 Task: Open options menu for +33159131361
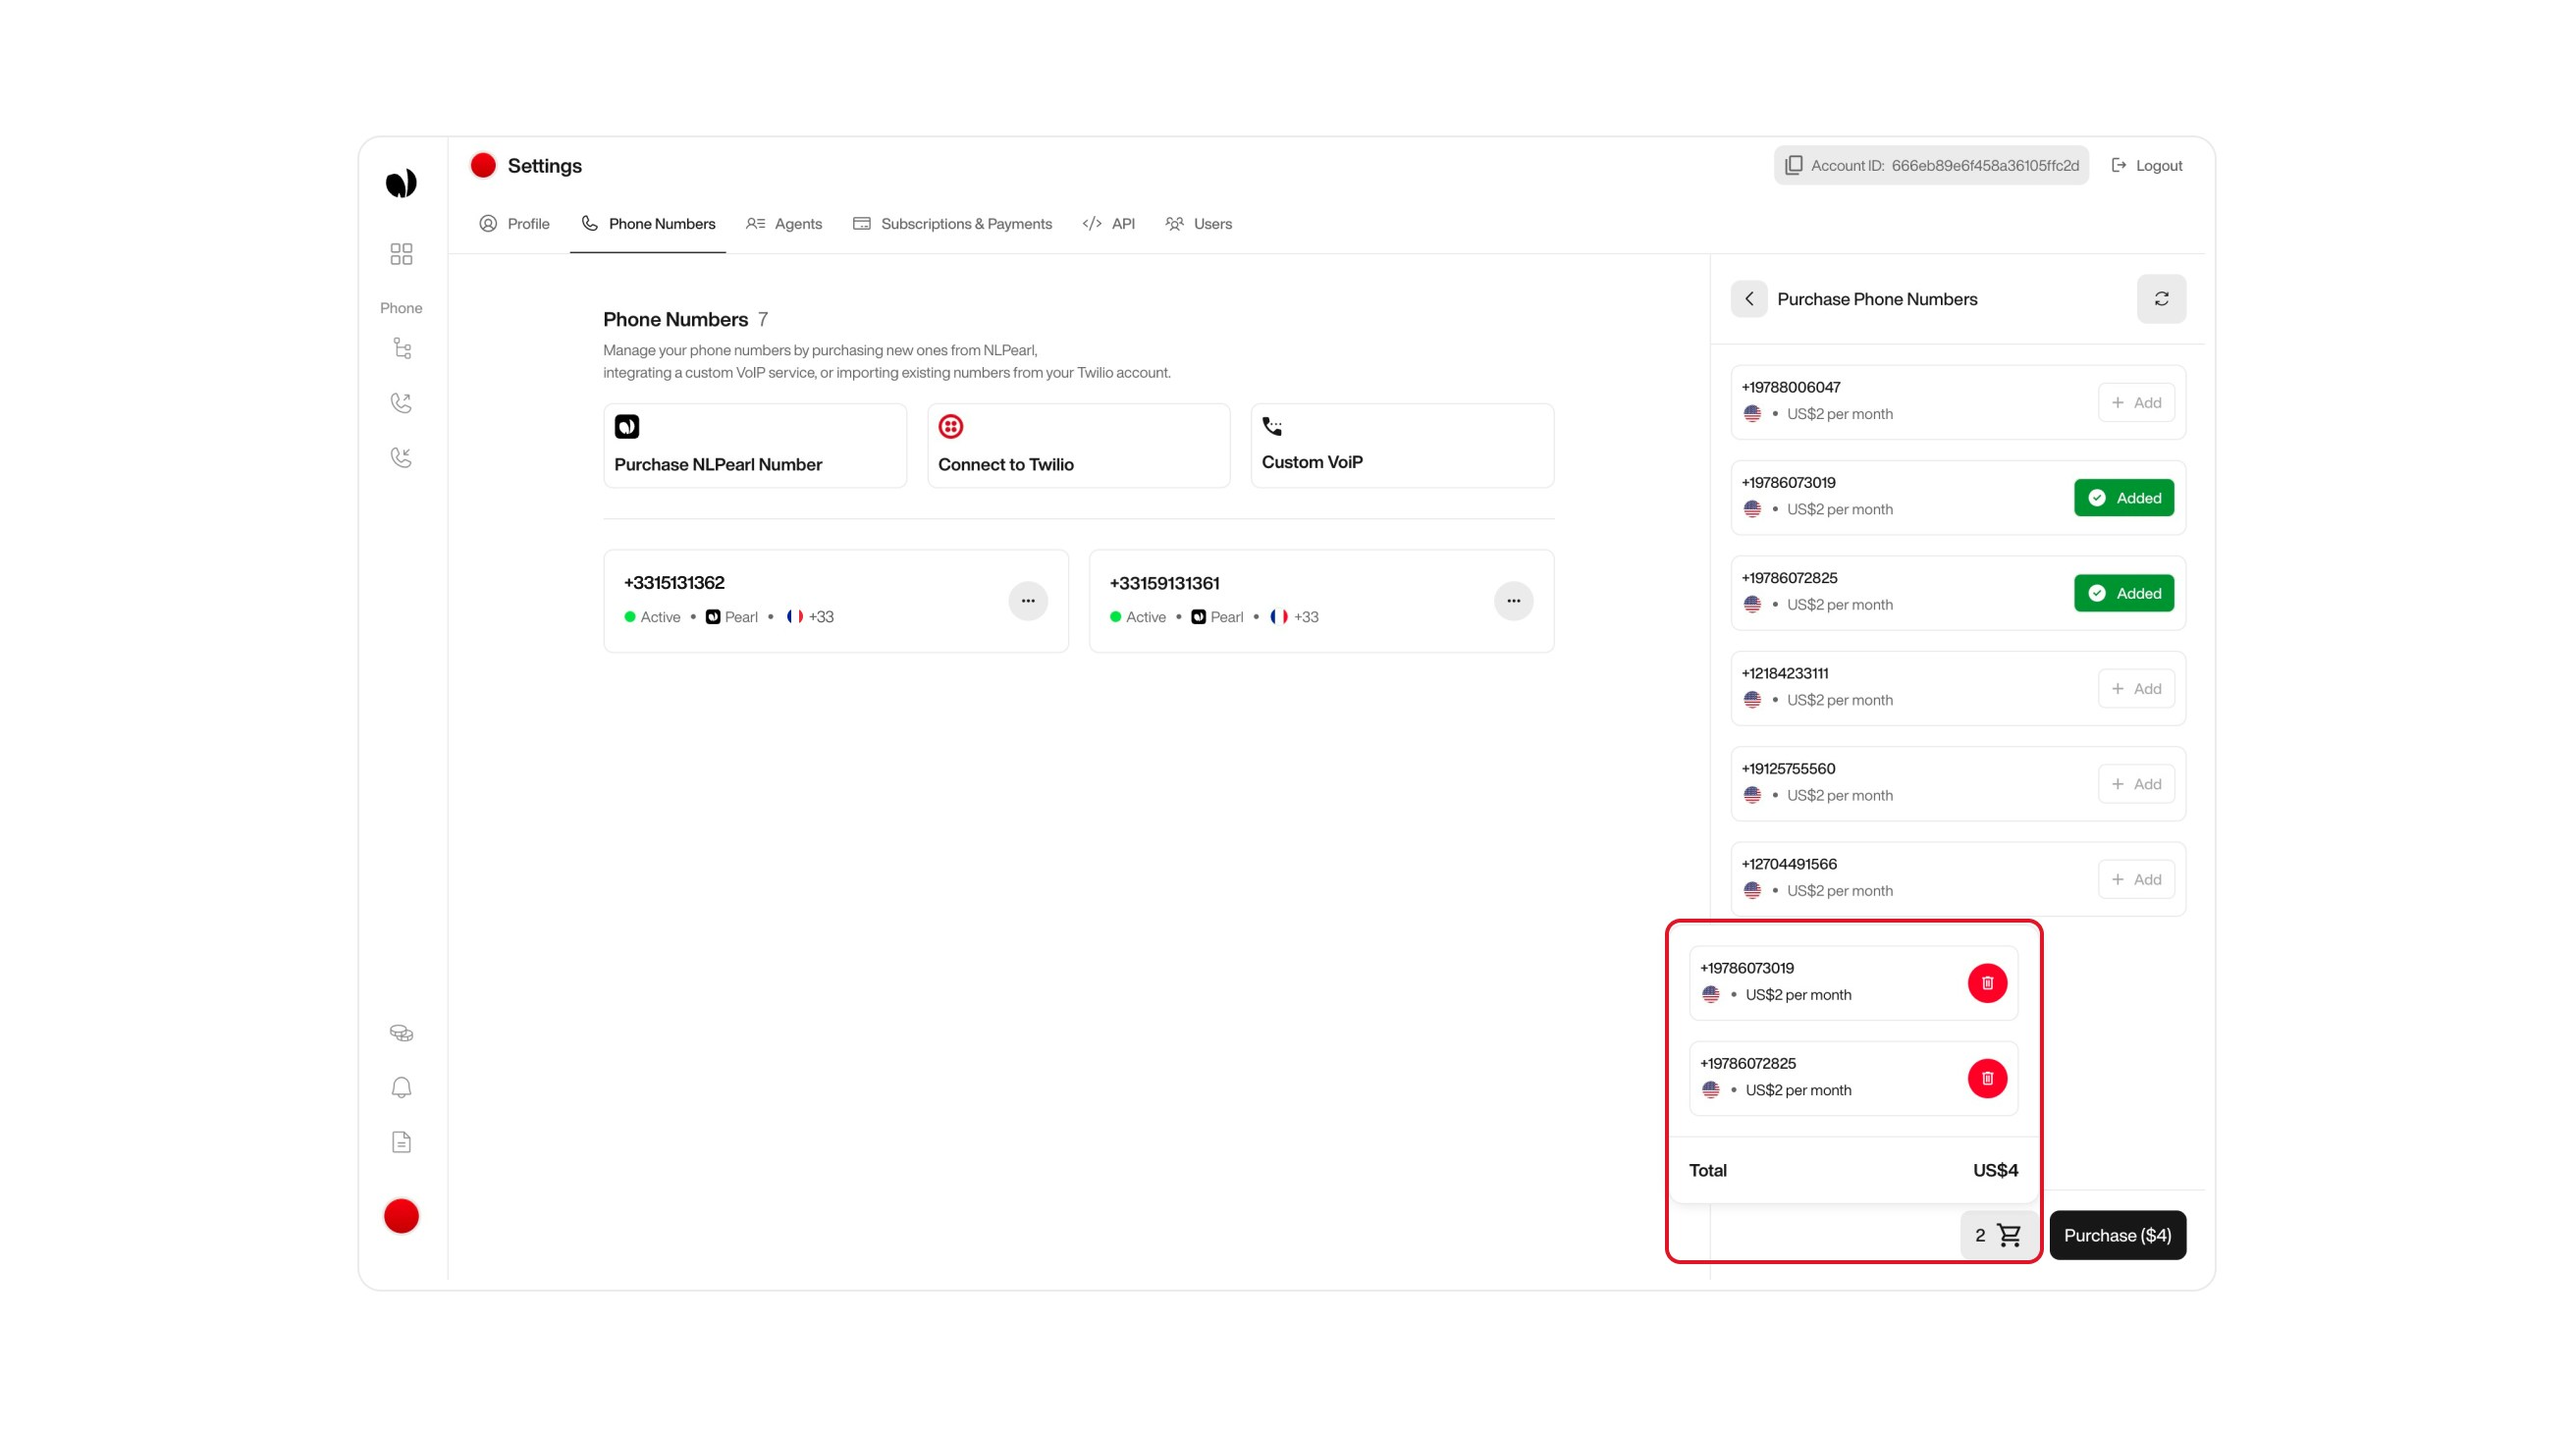tap(1514, 600)
